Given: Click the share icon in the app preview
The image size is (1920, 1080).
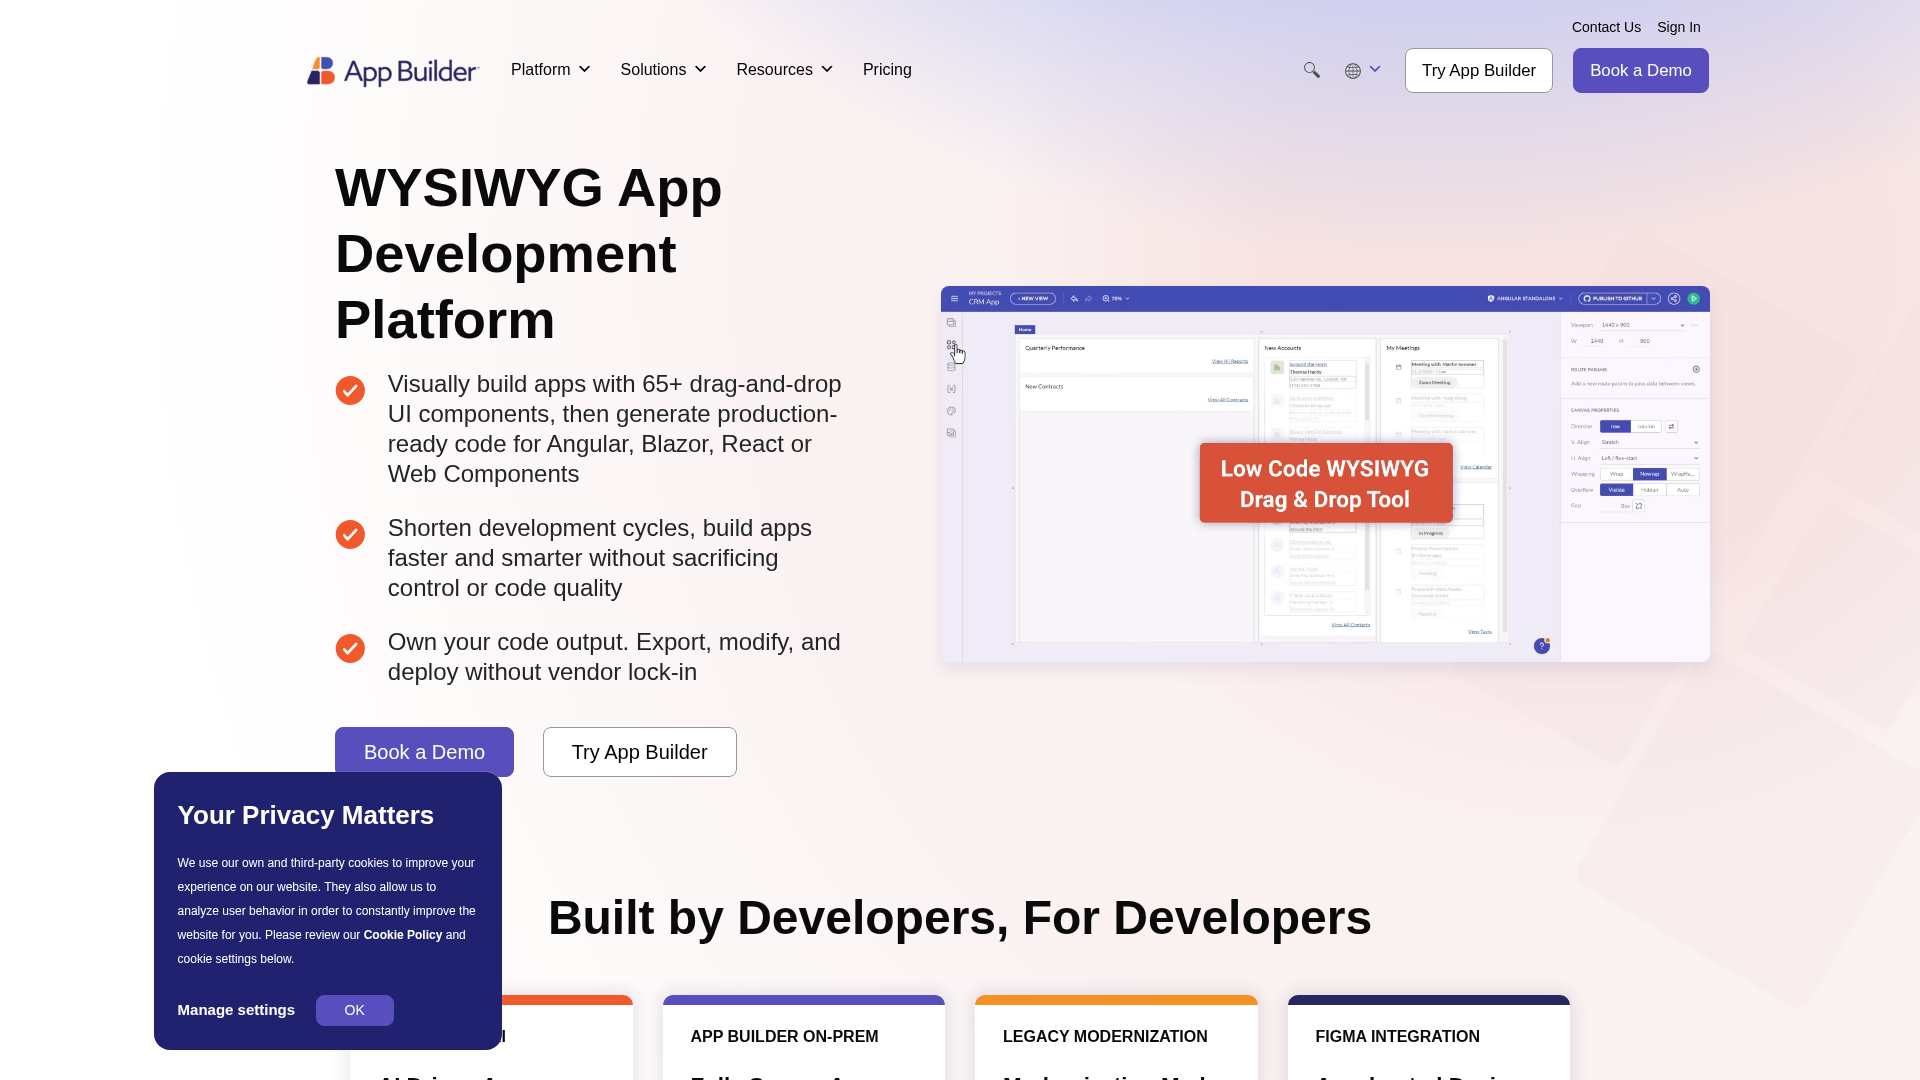Looking at the screenshot, I should (1674, 298).
